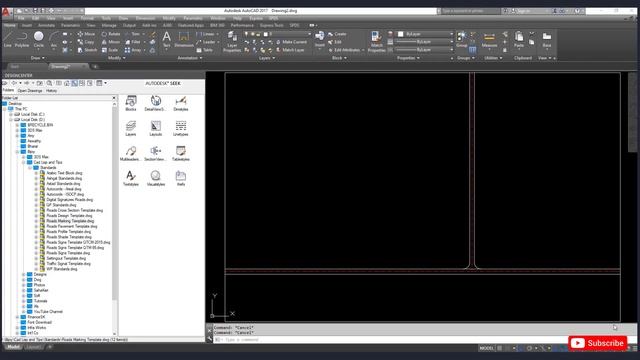Select Traffic Signal Template.dwg in tree
Viewport: 640px width, 360px height.
69,264
